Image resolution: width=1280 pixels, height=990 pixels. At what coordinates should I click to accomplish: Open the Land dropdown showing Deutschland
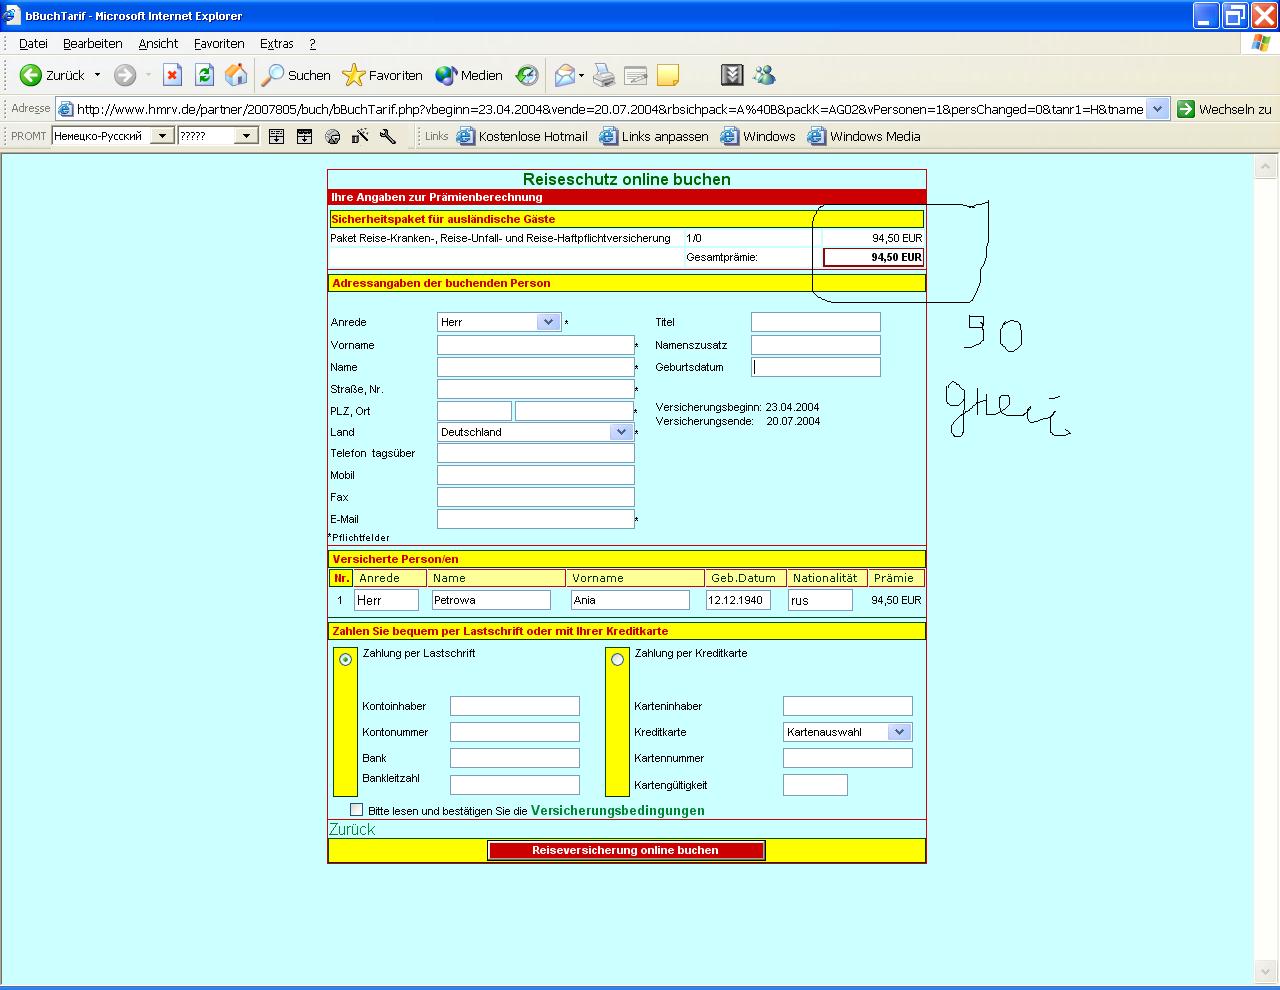[x=621, y=432]
